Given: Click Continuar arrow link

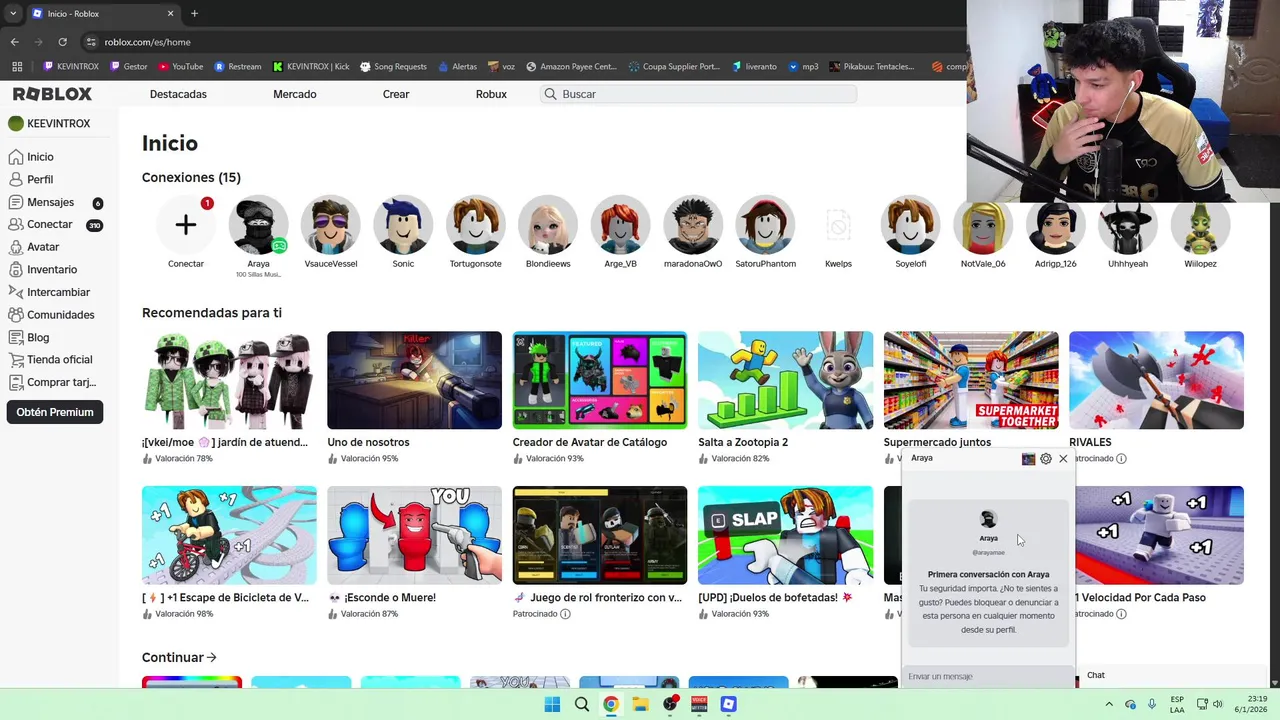Looking at the screenshot, I should point(179,657).
